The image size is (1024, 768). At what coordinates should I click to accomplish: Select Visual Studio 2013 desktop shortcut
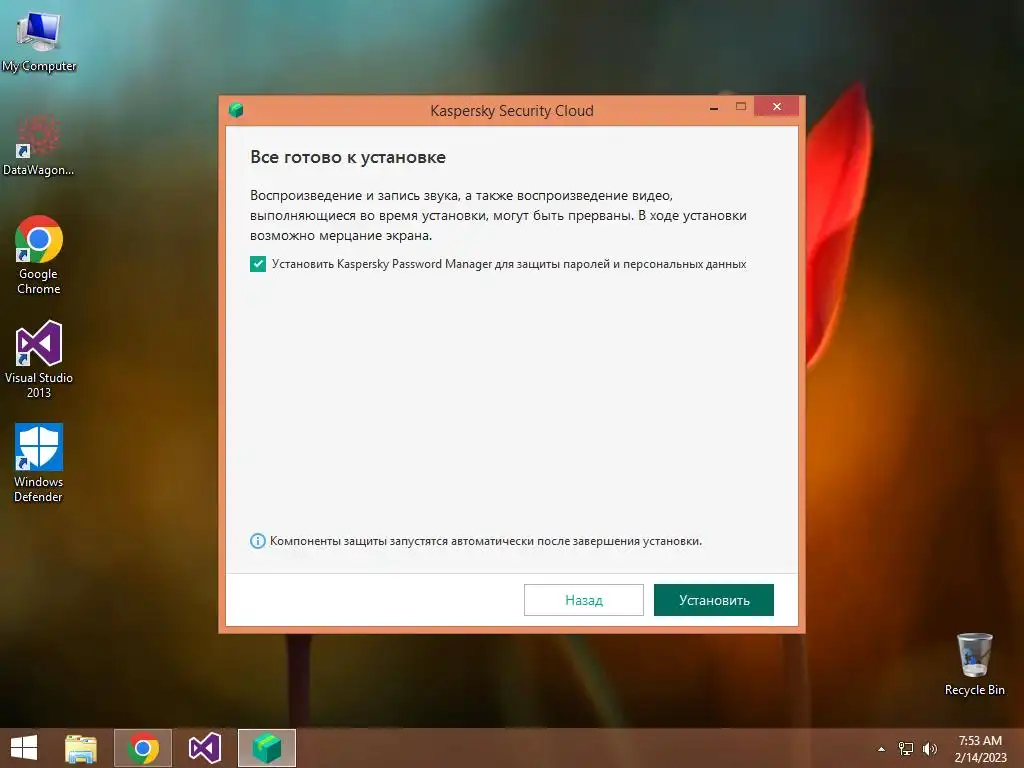click(x=39, y=359)
